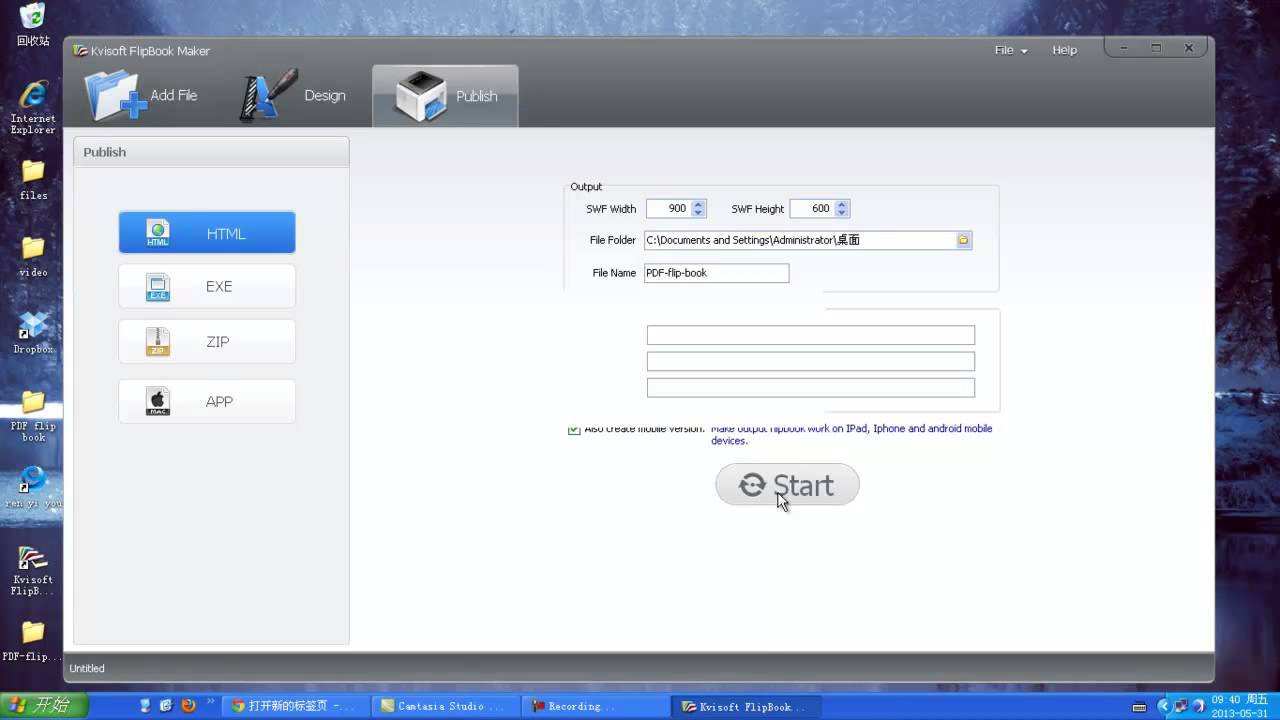Switch to Chrome taskbar window
This screenshot has width=1280, height=720.
(x=295, y=706)
